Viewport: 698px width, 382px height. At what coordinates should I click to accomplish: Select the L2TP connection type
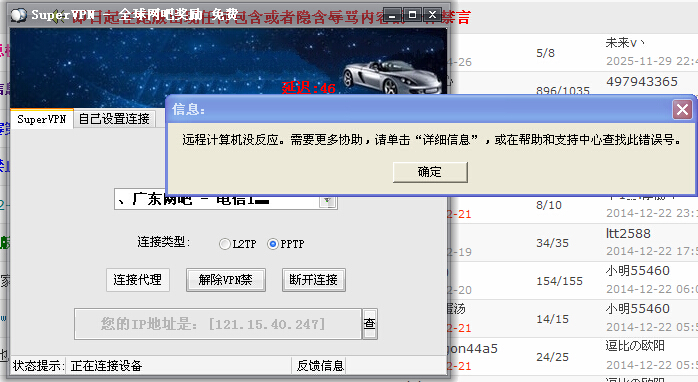point(225,244)
